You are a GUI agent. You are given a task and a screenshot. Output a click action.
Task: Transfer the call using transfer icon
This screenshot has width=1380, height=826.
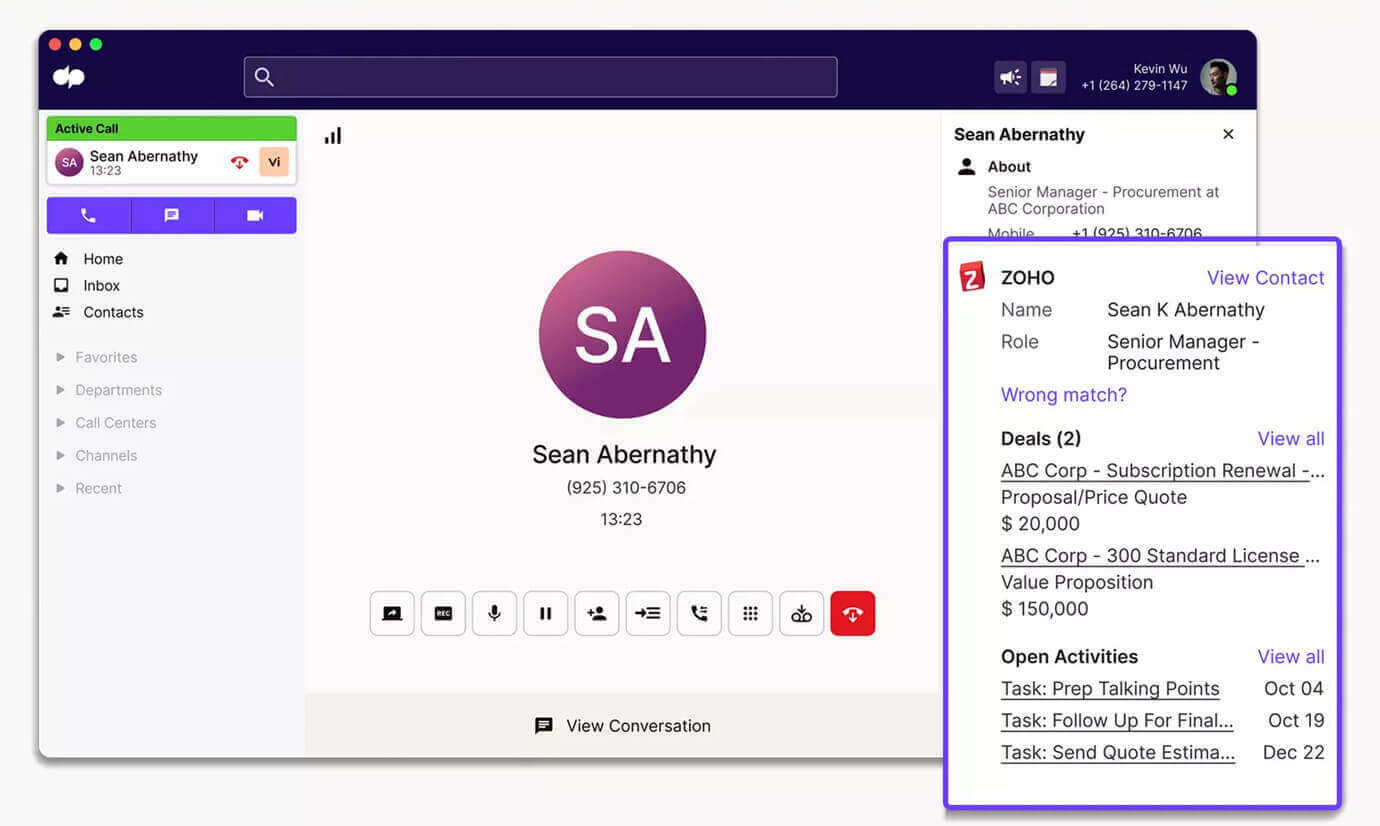click(648, 613)
